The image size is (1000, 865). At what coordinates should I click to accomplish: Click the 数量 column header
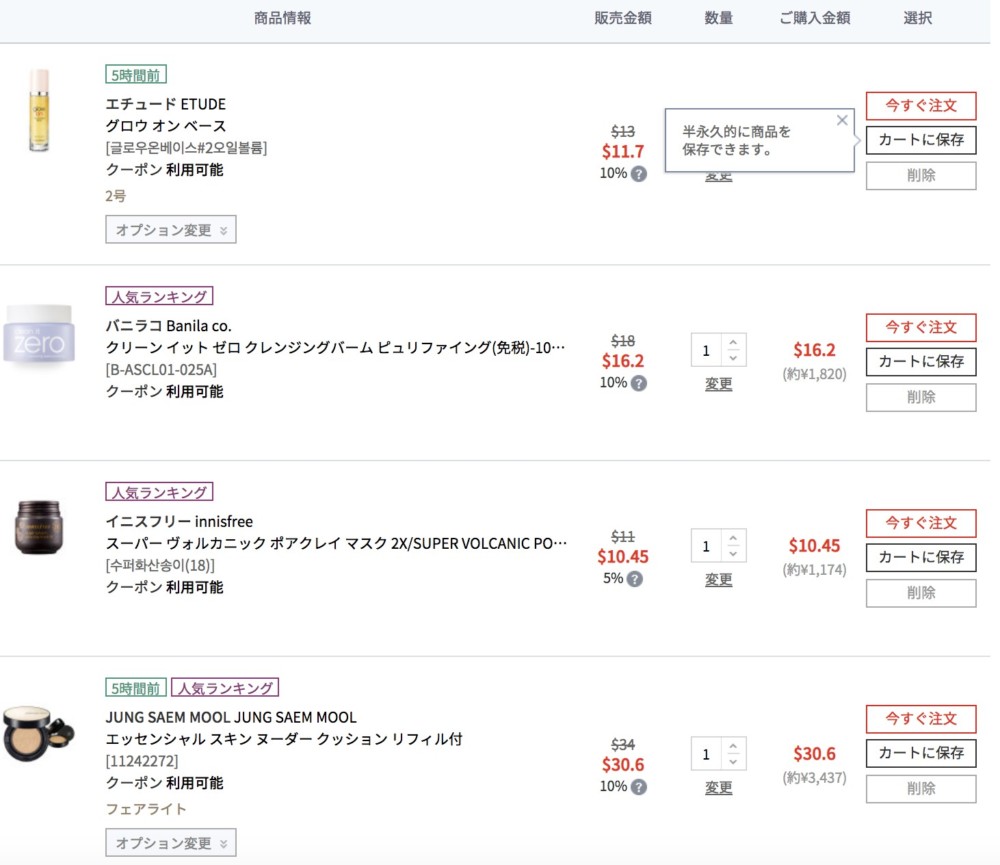pos(719,18)
